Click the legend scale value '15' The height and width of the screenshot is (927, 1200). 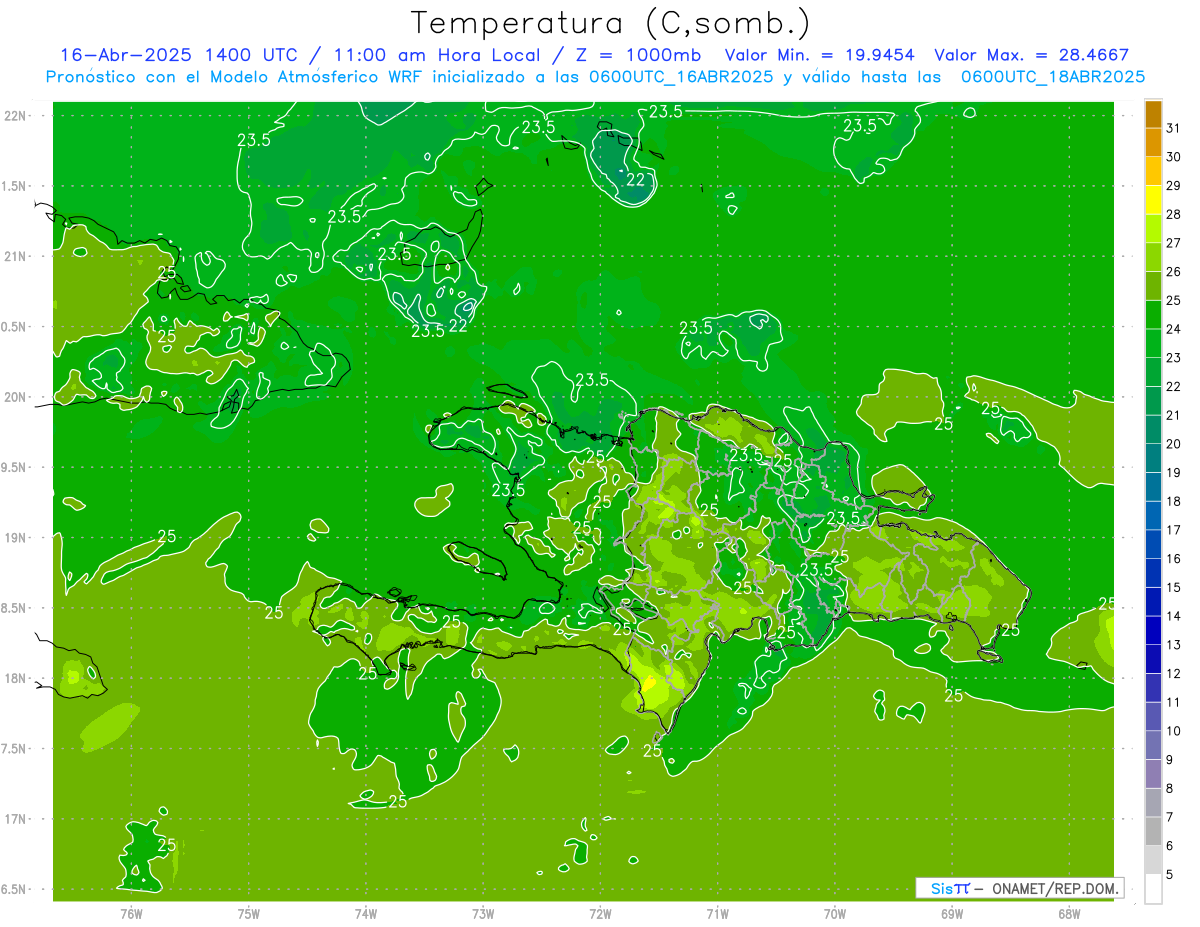coord(1174,587)
